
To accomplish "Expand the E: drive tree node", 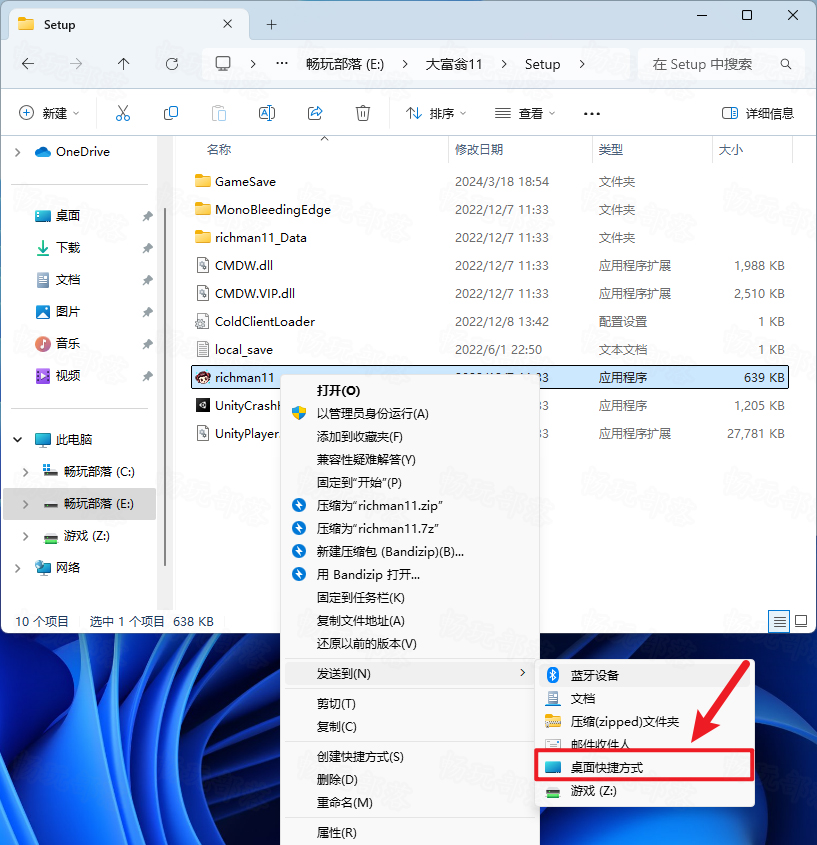I will (25, 504).
